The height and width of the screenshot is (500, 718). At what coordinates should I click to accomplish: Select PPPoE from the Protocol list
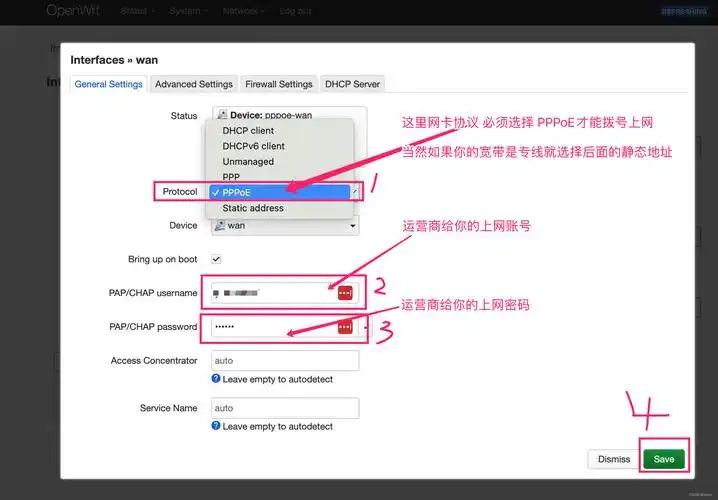coord(280,192)
